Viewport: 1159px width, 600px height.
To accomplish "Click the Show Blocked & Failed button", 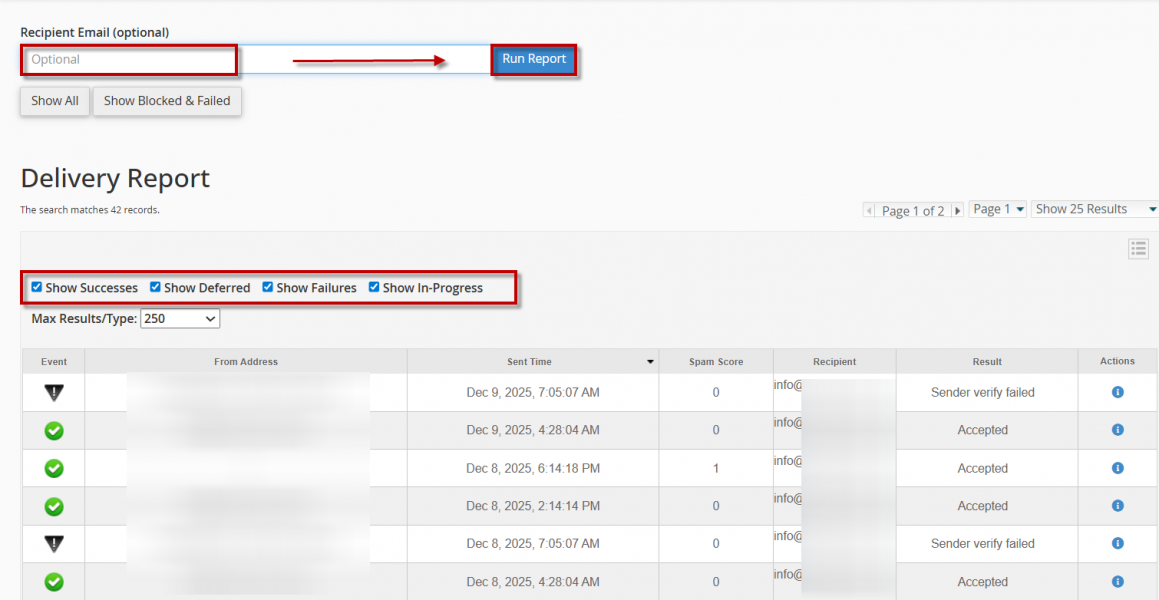I will [x=167, y=101].
